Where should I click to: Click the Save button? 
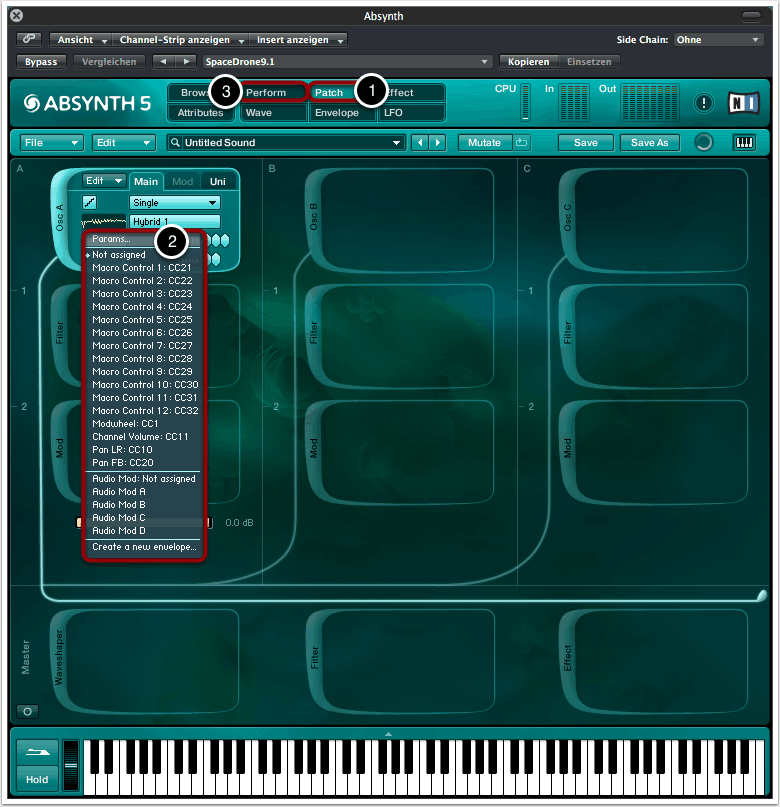coord(586,143)
